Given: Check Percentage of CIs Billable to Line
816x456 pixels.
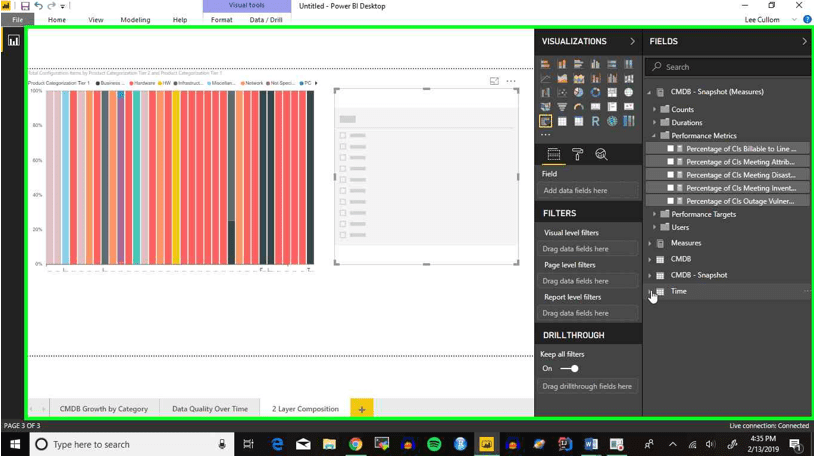Looking at the screenshot, I should tap(670, 149).
